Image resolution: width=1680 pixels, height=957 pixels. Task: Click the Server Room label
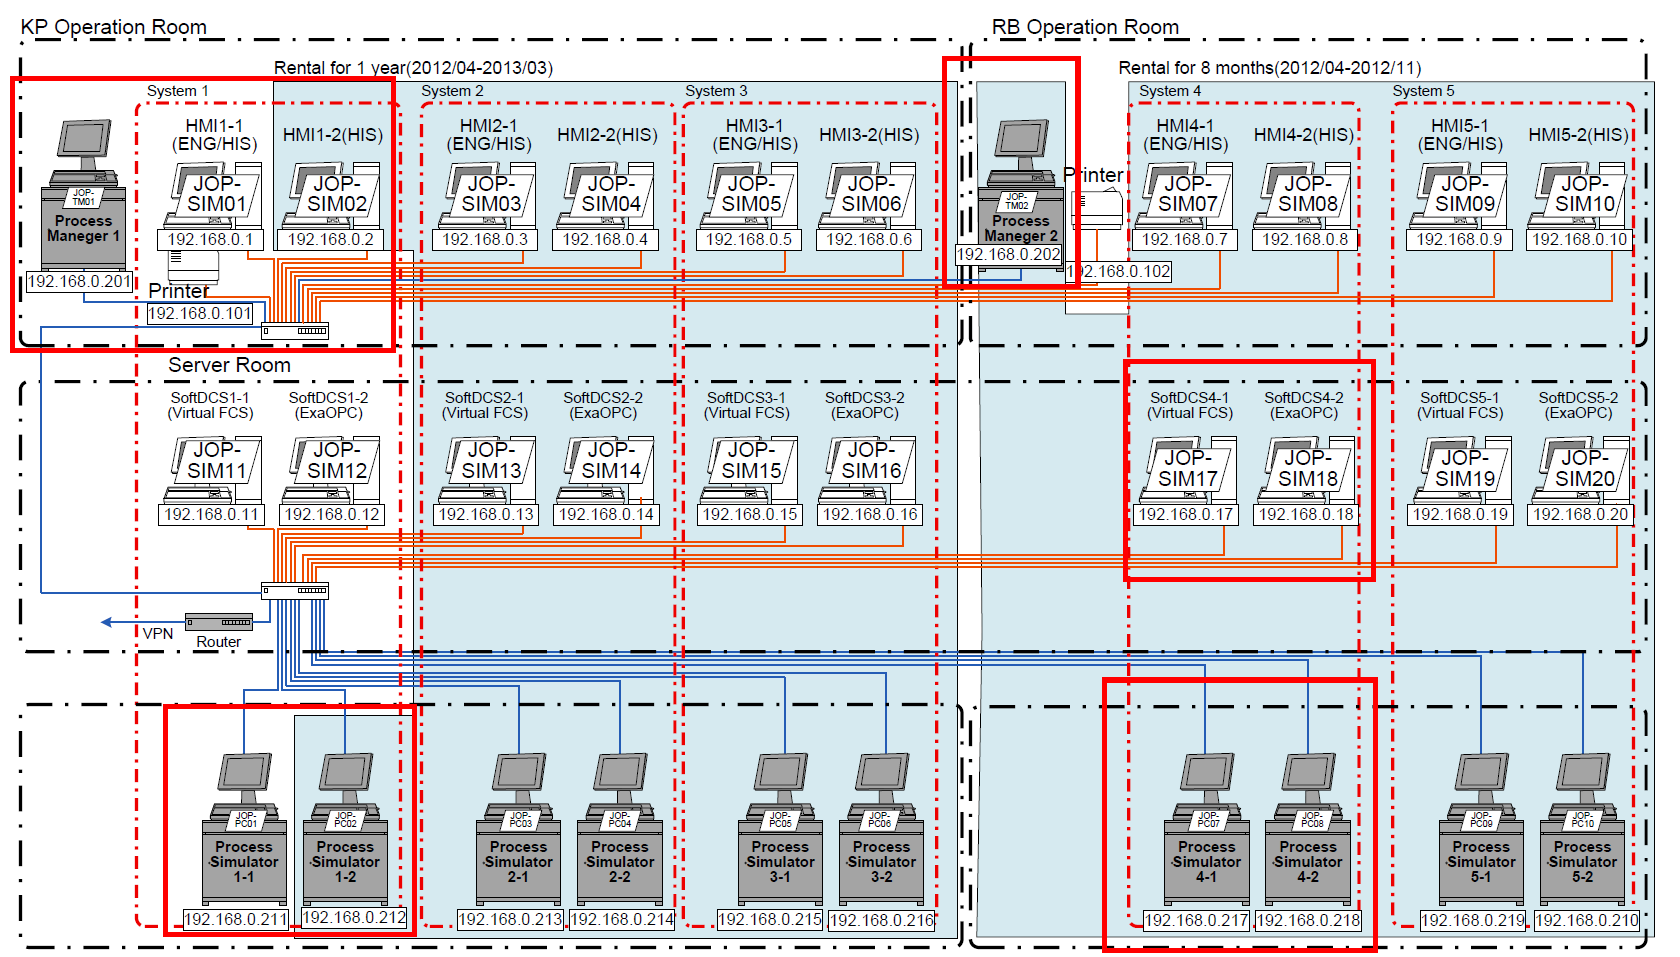click(x=229, y=365)
